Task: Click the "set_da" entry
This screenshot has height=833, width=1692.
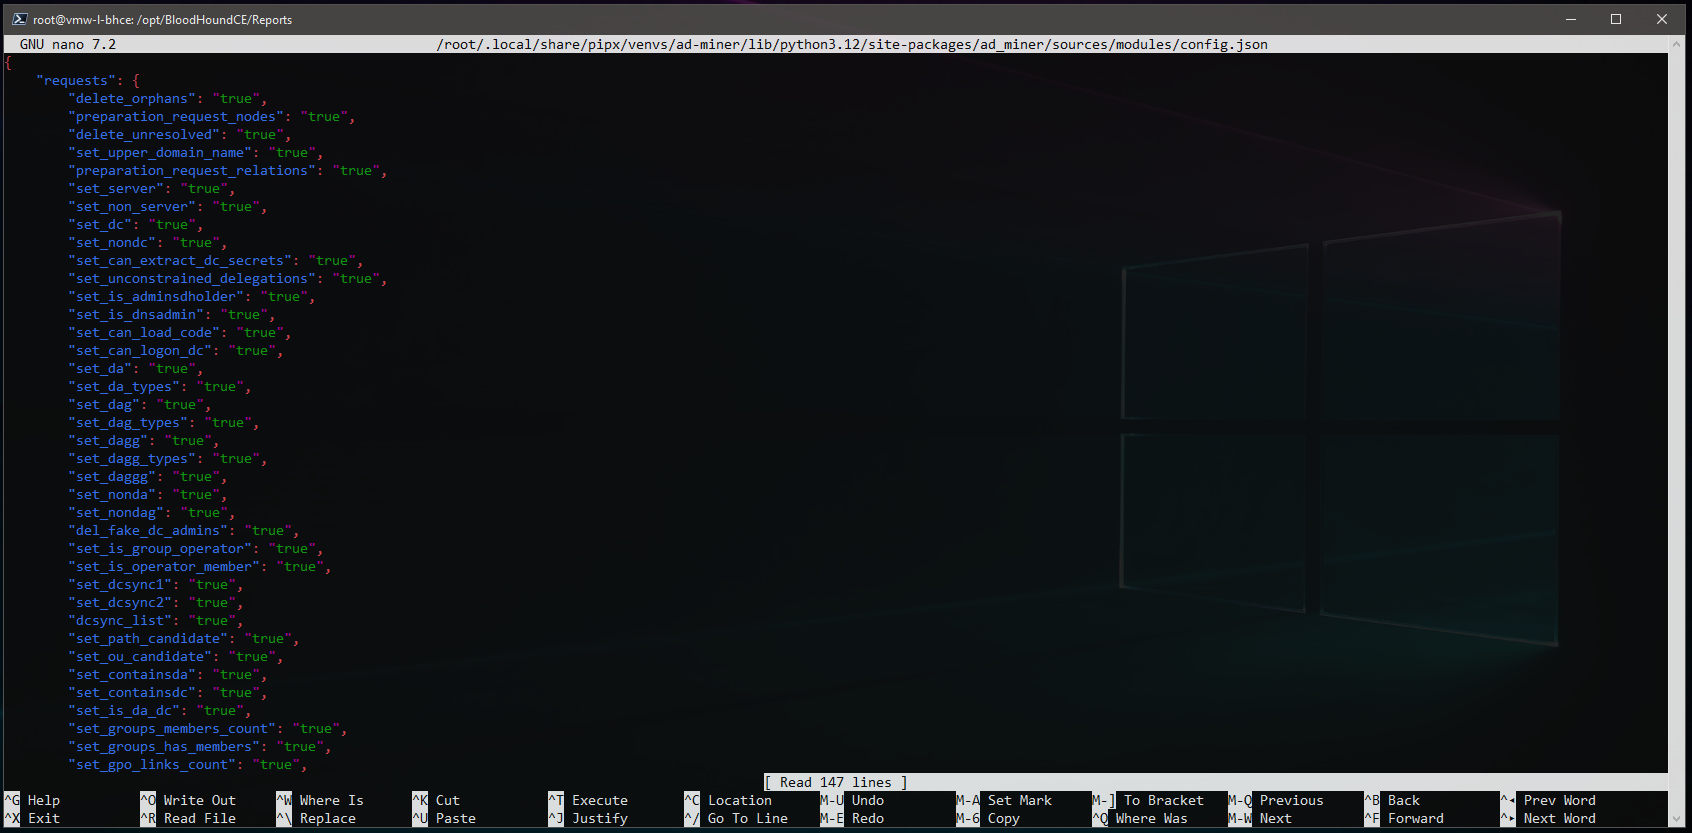Action: (x=136, y=369)
